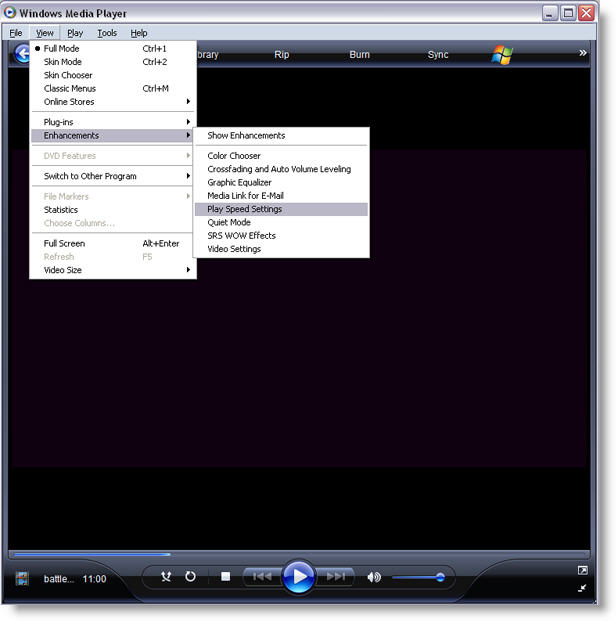Click the Windows logo icon
The image size is (616, 621).
click(x=502, y=54)
